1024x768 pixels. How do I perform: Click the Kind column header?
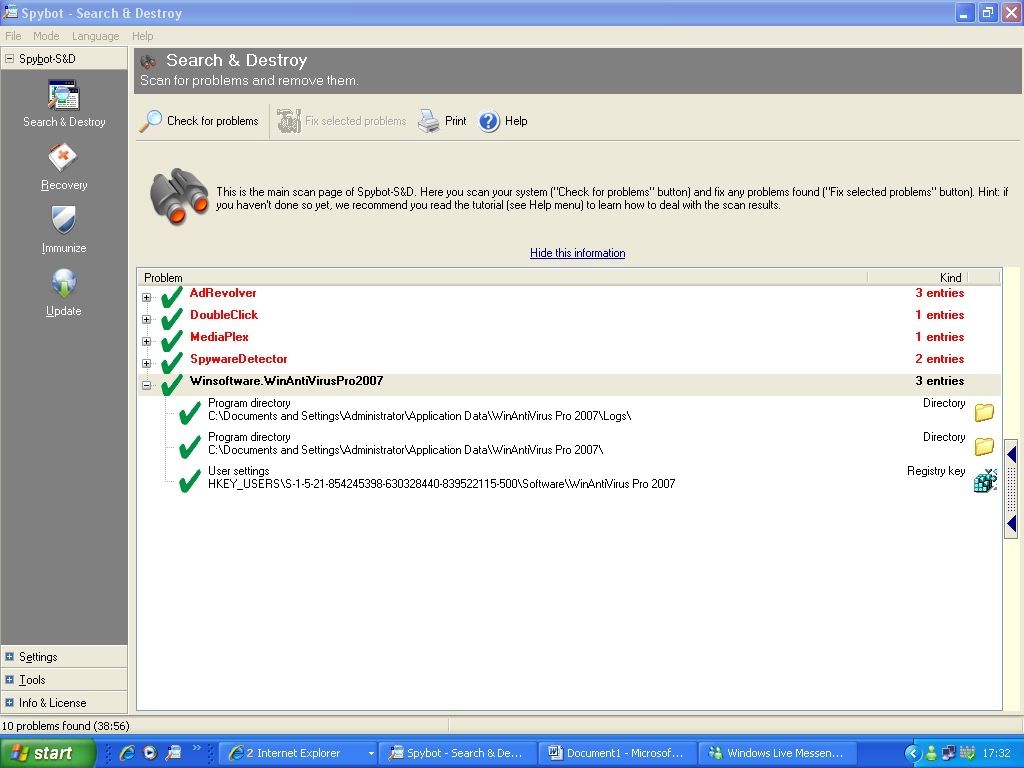point(918,278)
